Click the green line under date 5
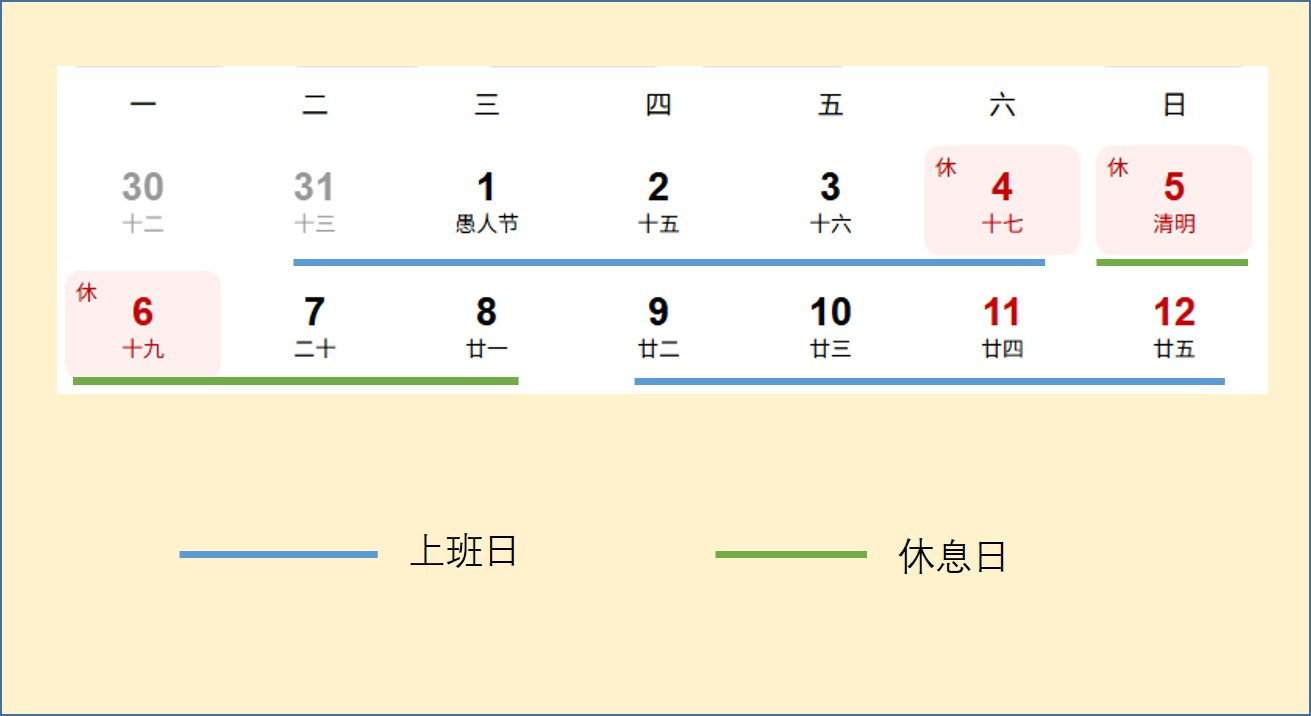 [x=1172, y=262]
